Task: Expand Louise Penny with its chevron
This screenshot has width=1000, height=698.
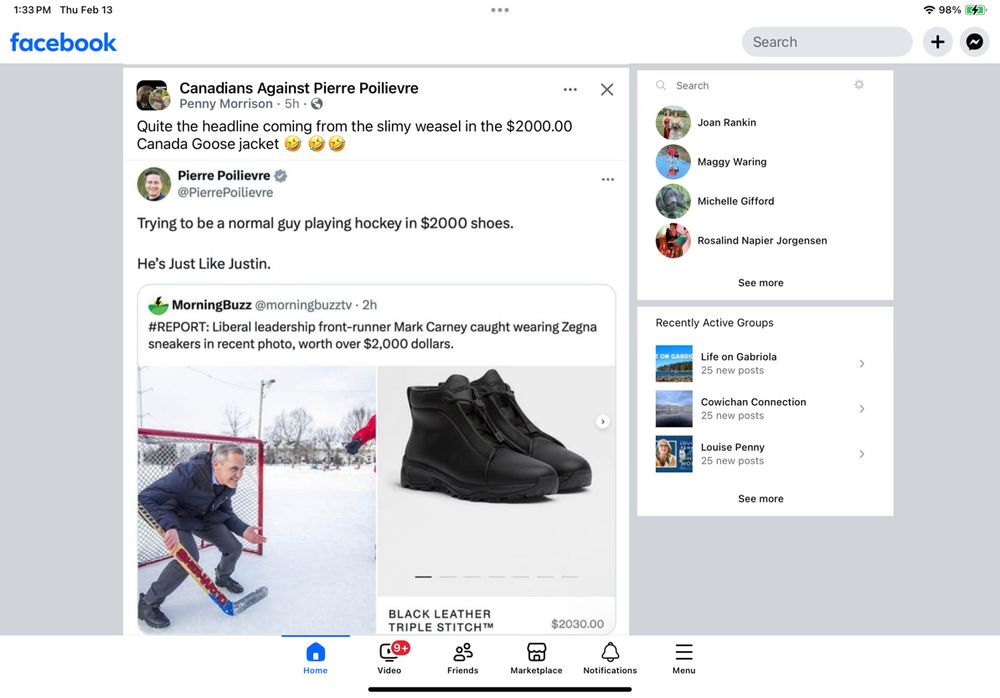Action: 861,454
